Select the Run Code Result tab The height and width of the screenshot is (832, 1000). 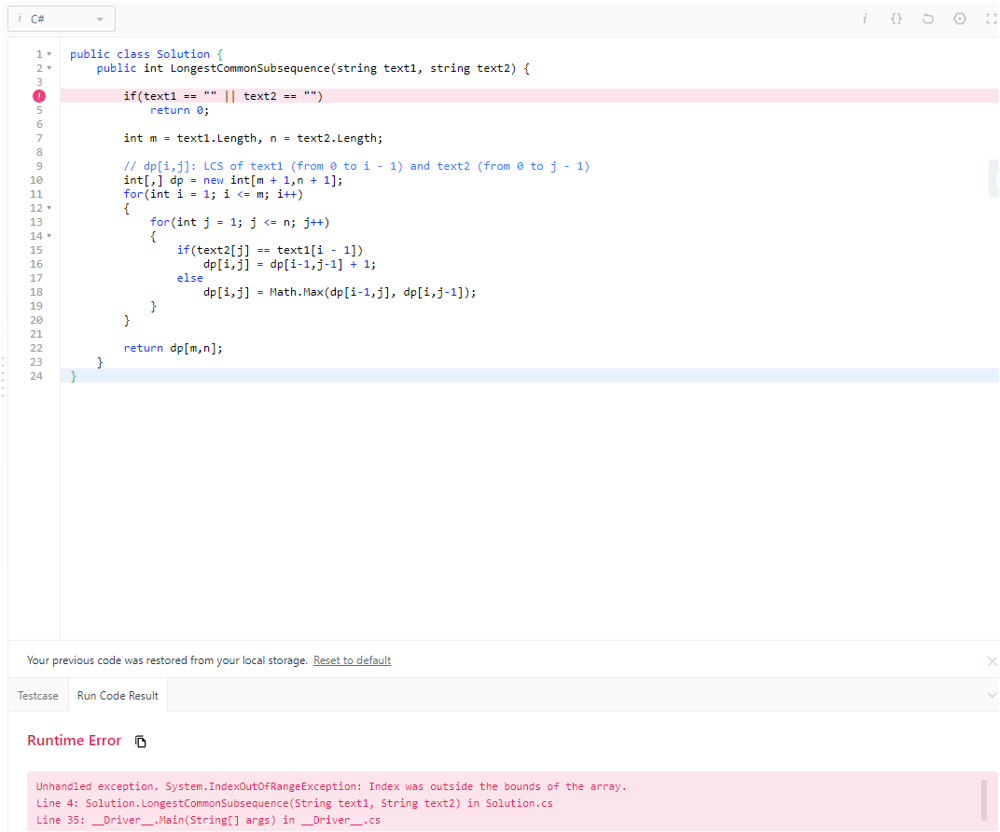(118, 696)
